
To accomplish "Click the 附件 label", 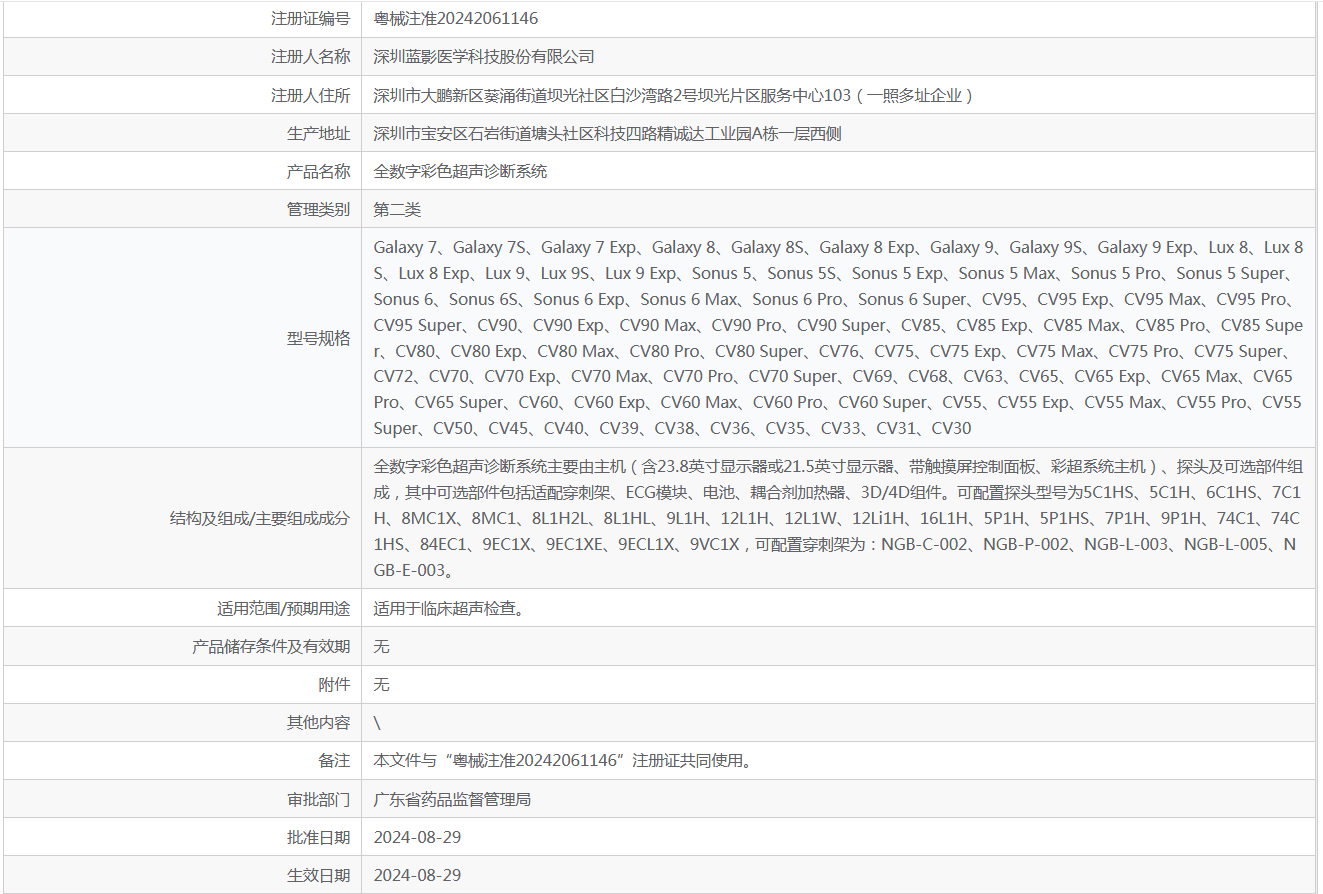I will point(335,684).
